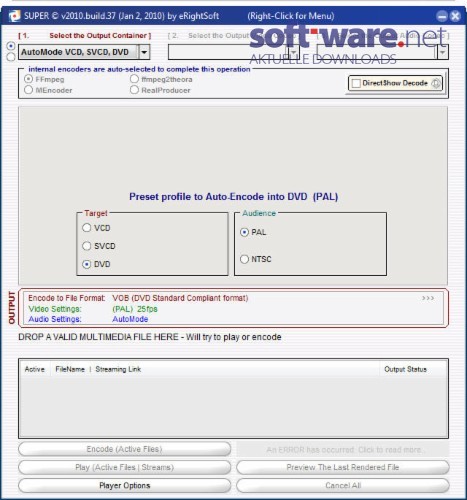467x500 pixels.
Task: Choose DVD as the target
Action: point(87,264)
